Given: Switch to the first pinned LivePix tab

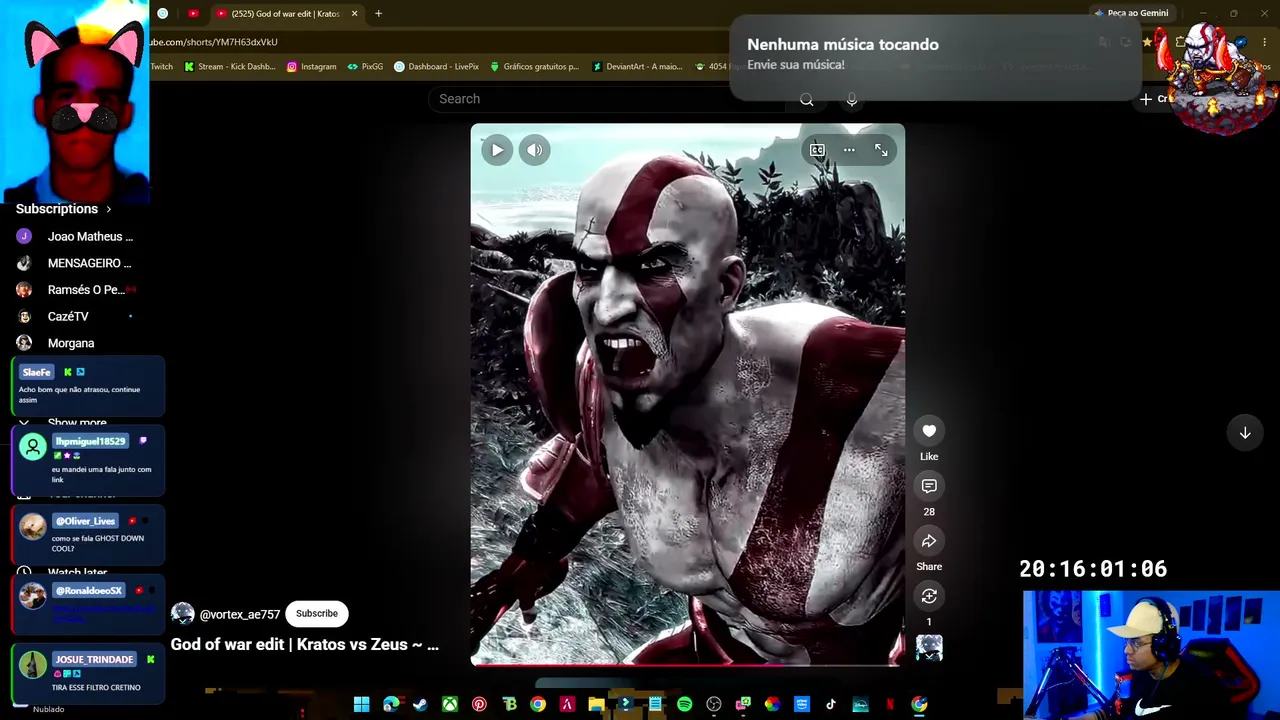Looking at the screenshot, I should 163,14.
